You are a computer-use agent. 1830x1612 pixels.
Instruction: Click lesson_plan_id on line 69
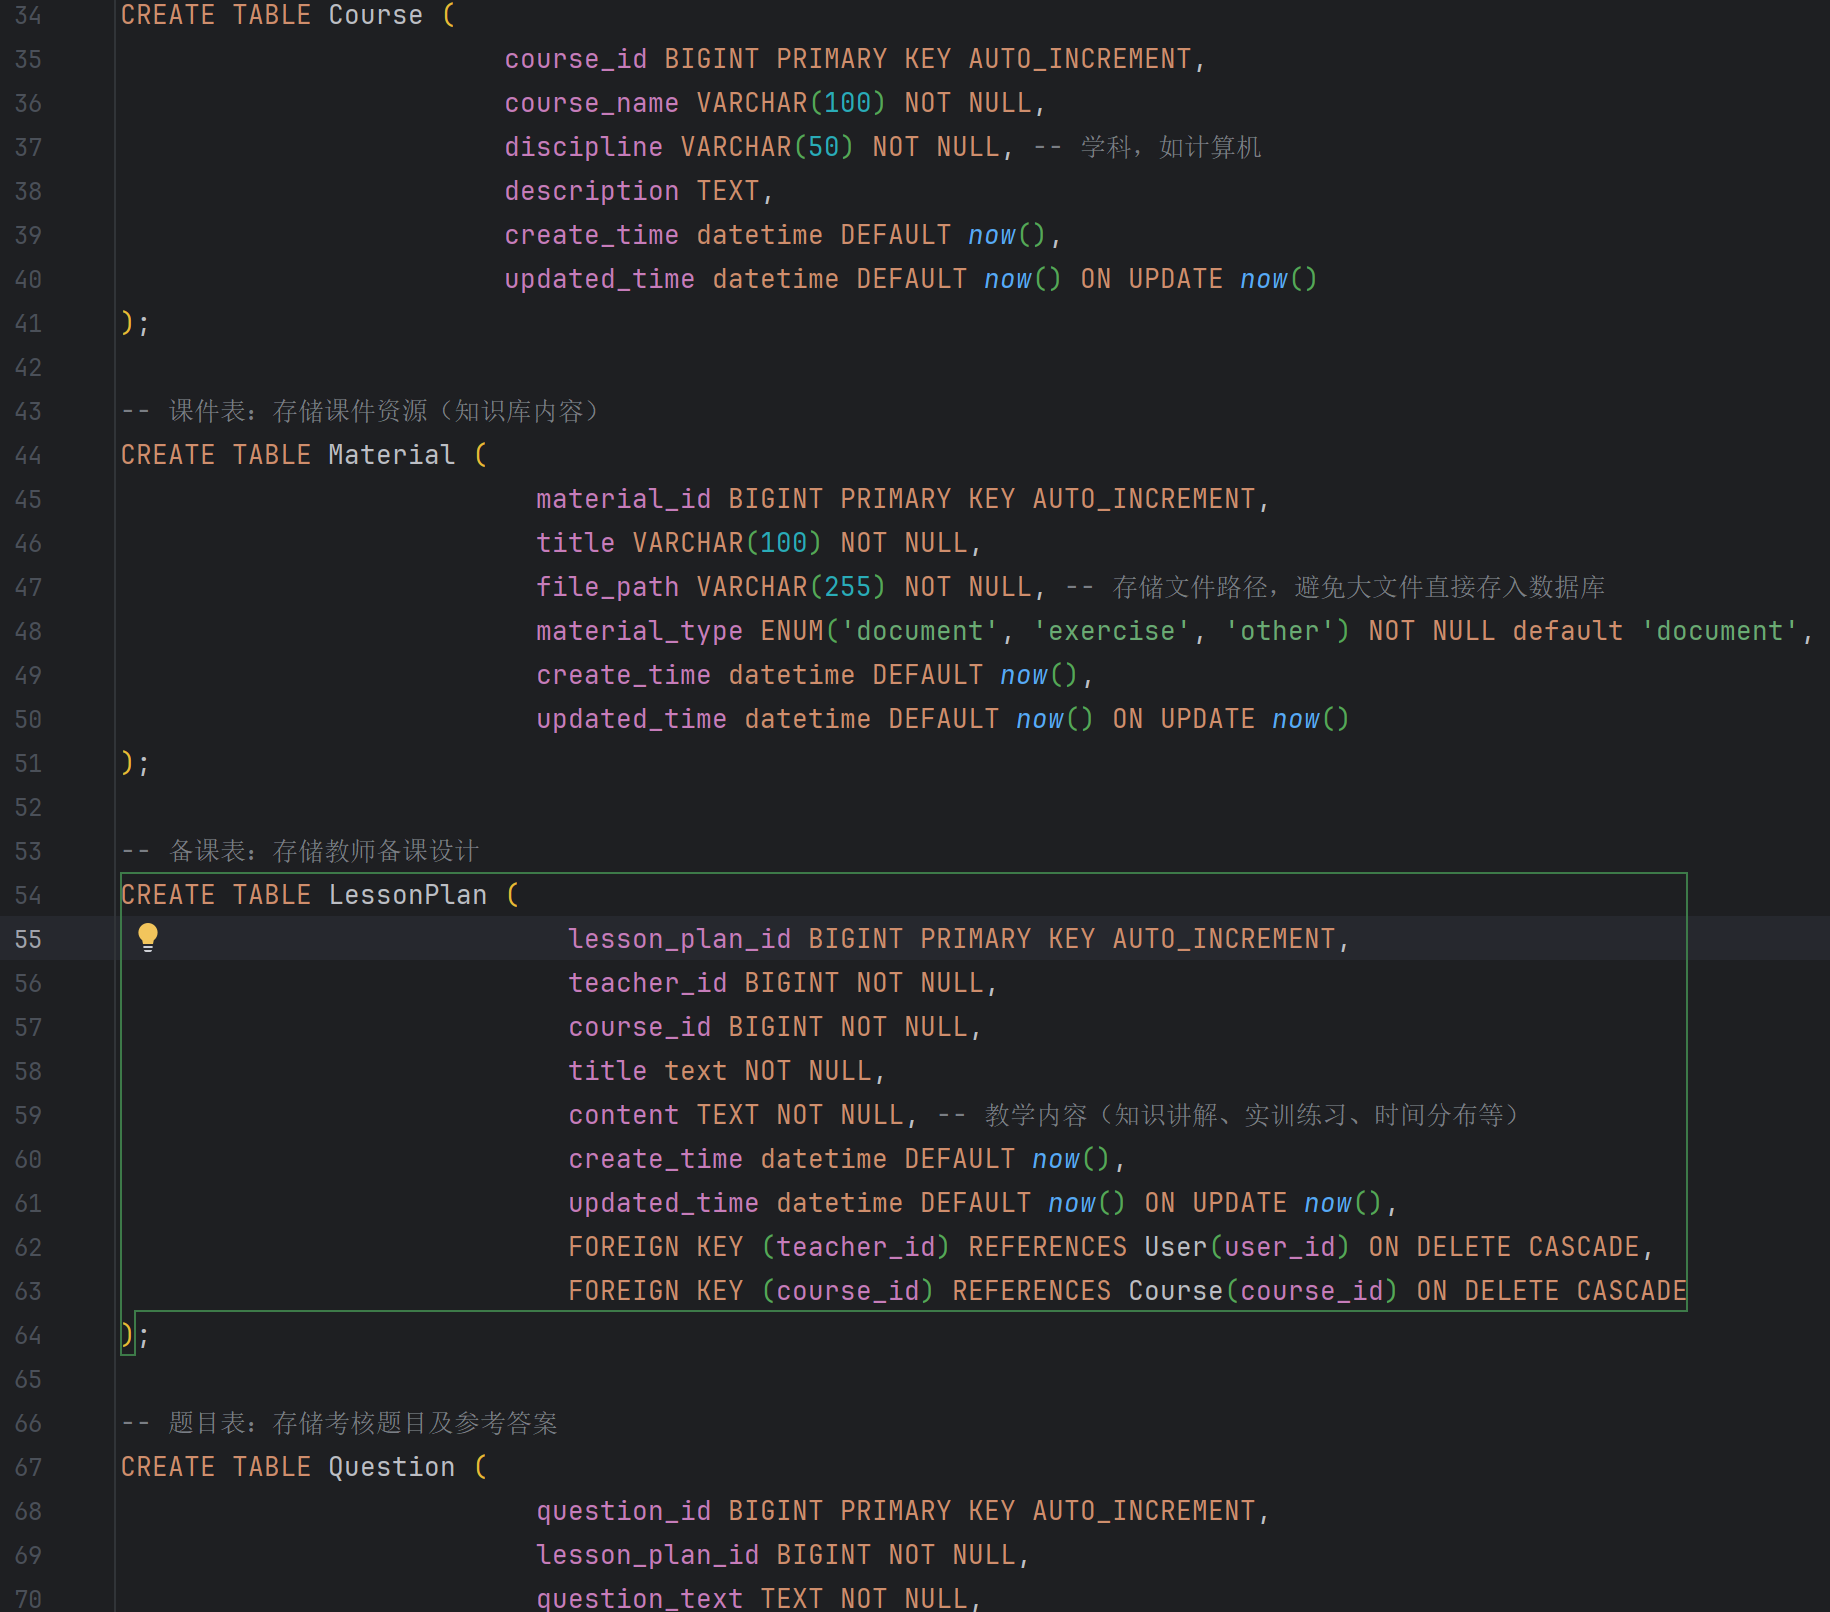tap(648, 1555)
